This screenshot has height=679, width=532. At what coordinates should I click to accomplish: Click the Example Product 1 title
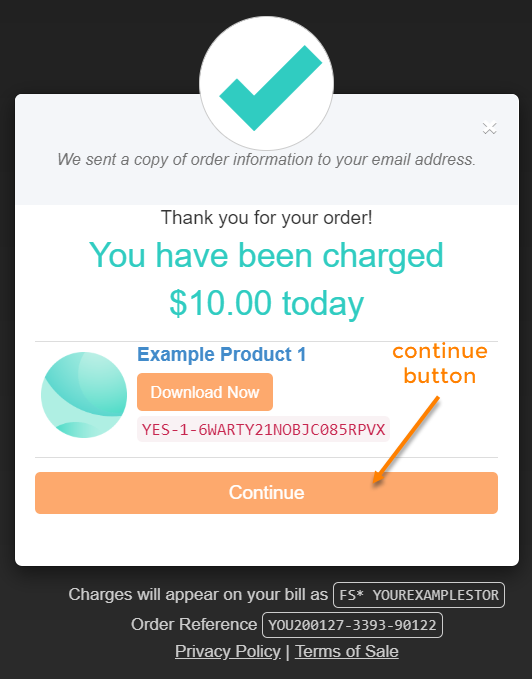pos(222,354)
